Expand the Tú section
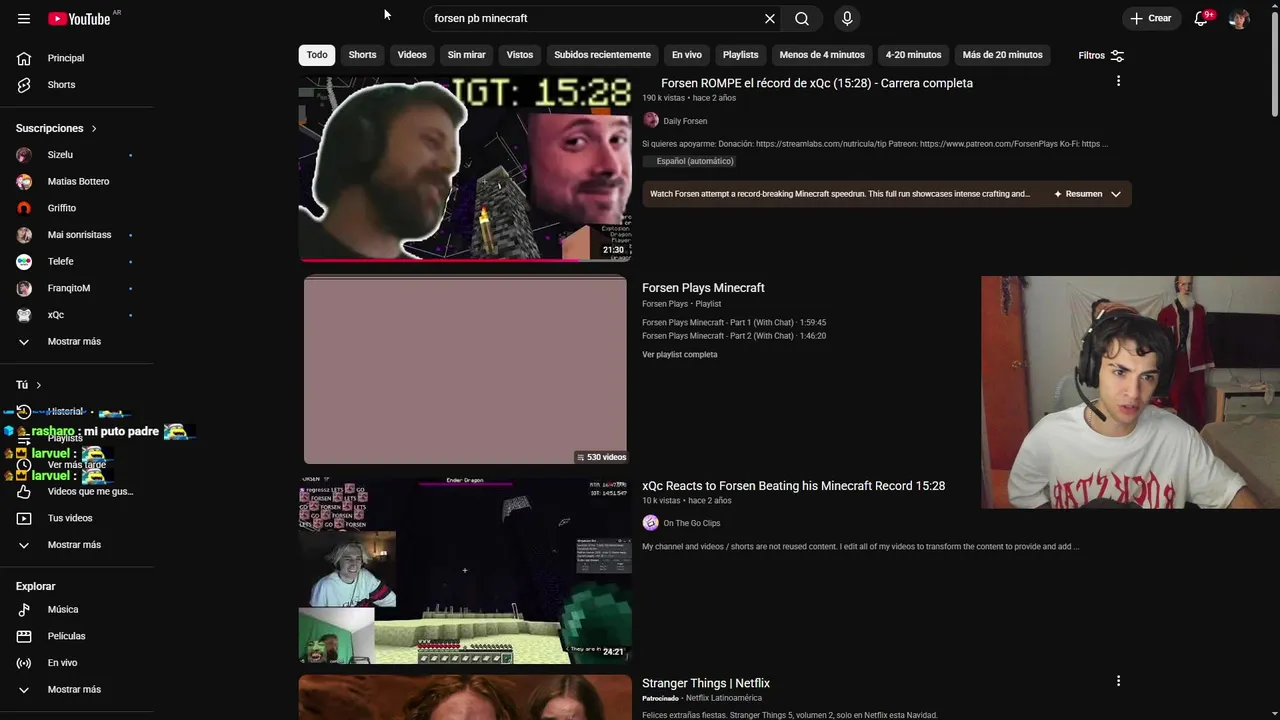 (x=29, y=385)
